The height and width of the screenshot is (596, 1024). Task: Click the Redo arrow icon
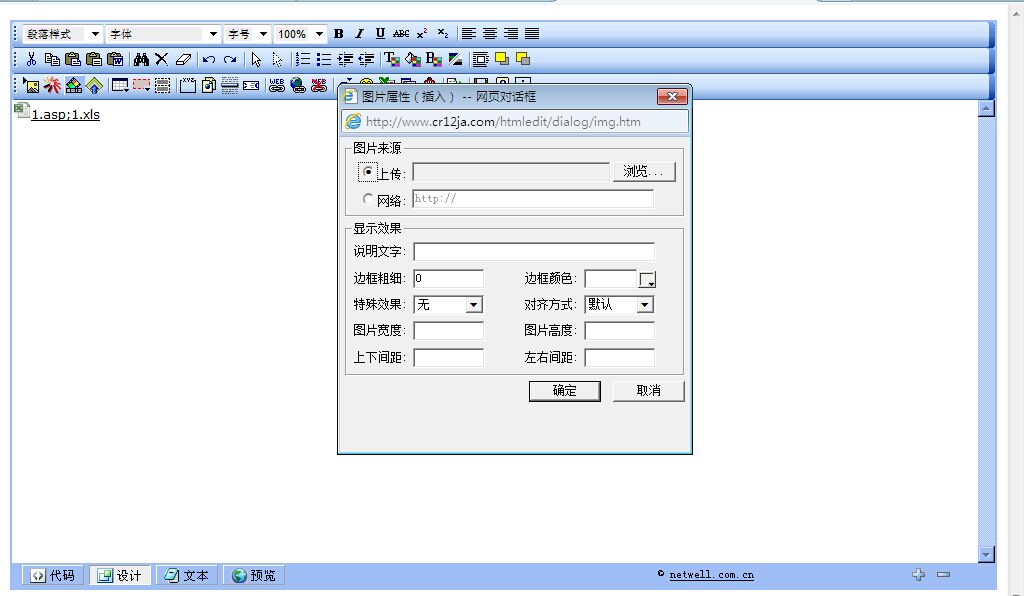pos(230,59)
